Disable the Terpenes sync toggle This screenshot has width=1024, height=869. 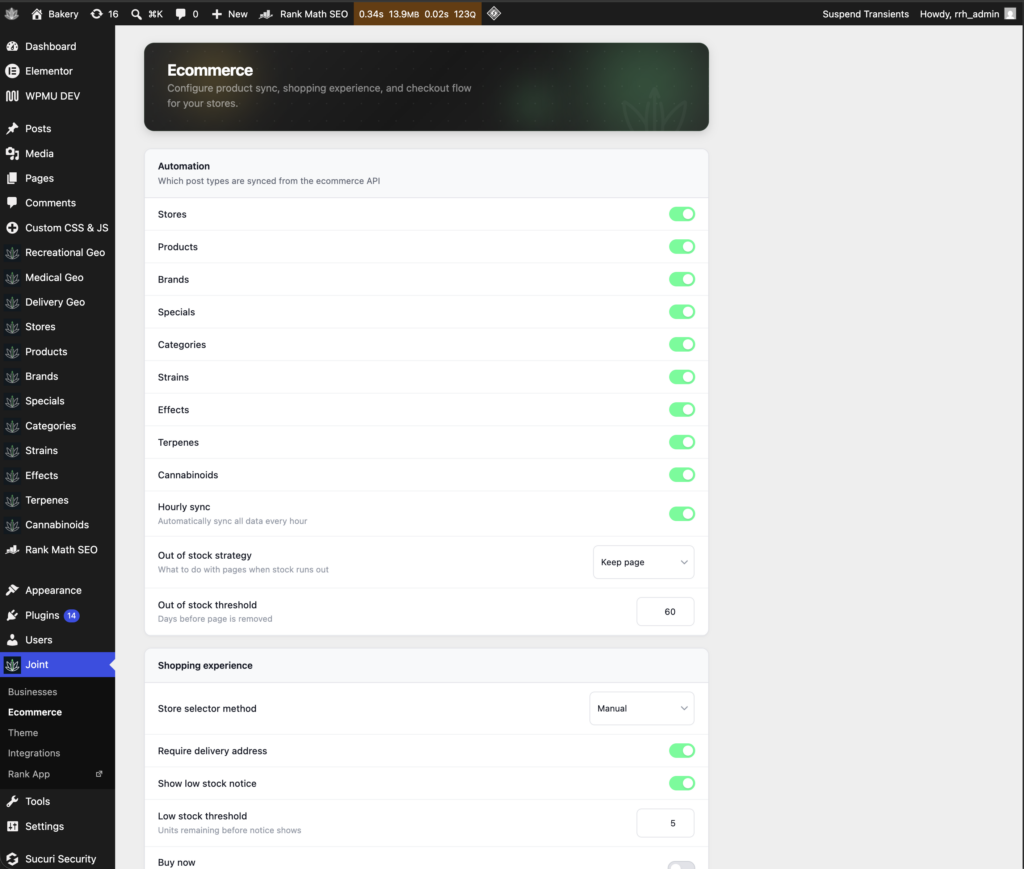pos(682,443)
